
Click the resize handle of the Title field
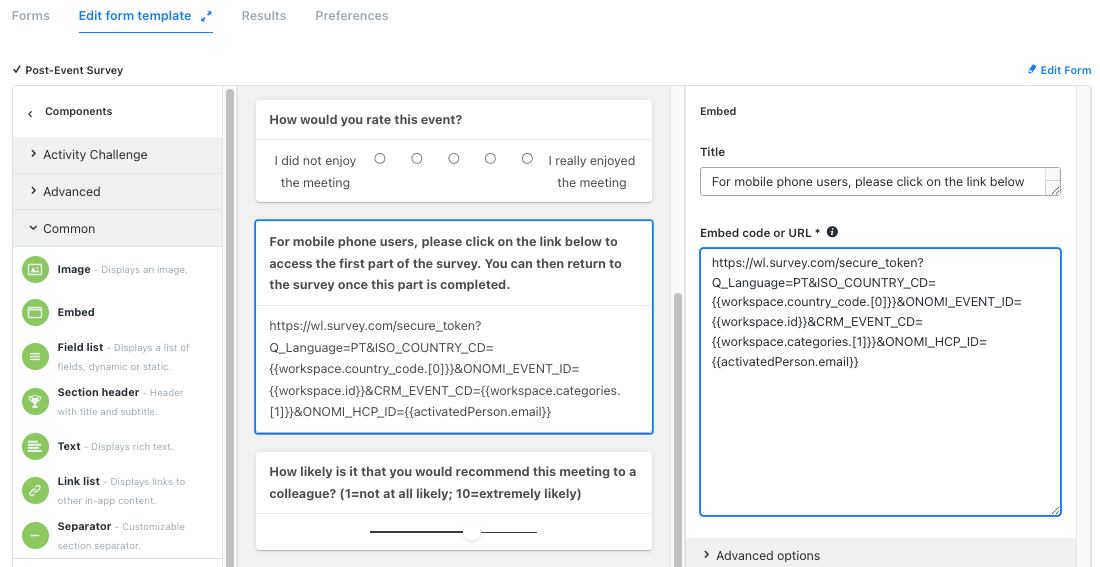pyautogui.click(x=1056, y=191)
